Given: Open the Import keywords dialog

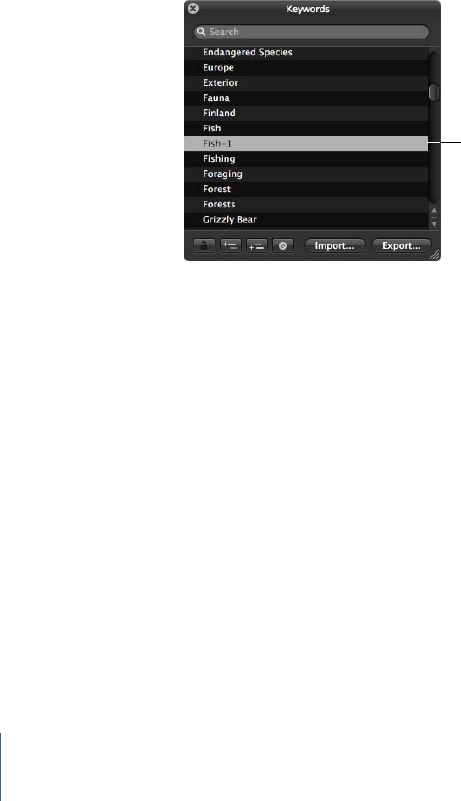Looking at the screenshot, I should point(334,246).
